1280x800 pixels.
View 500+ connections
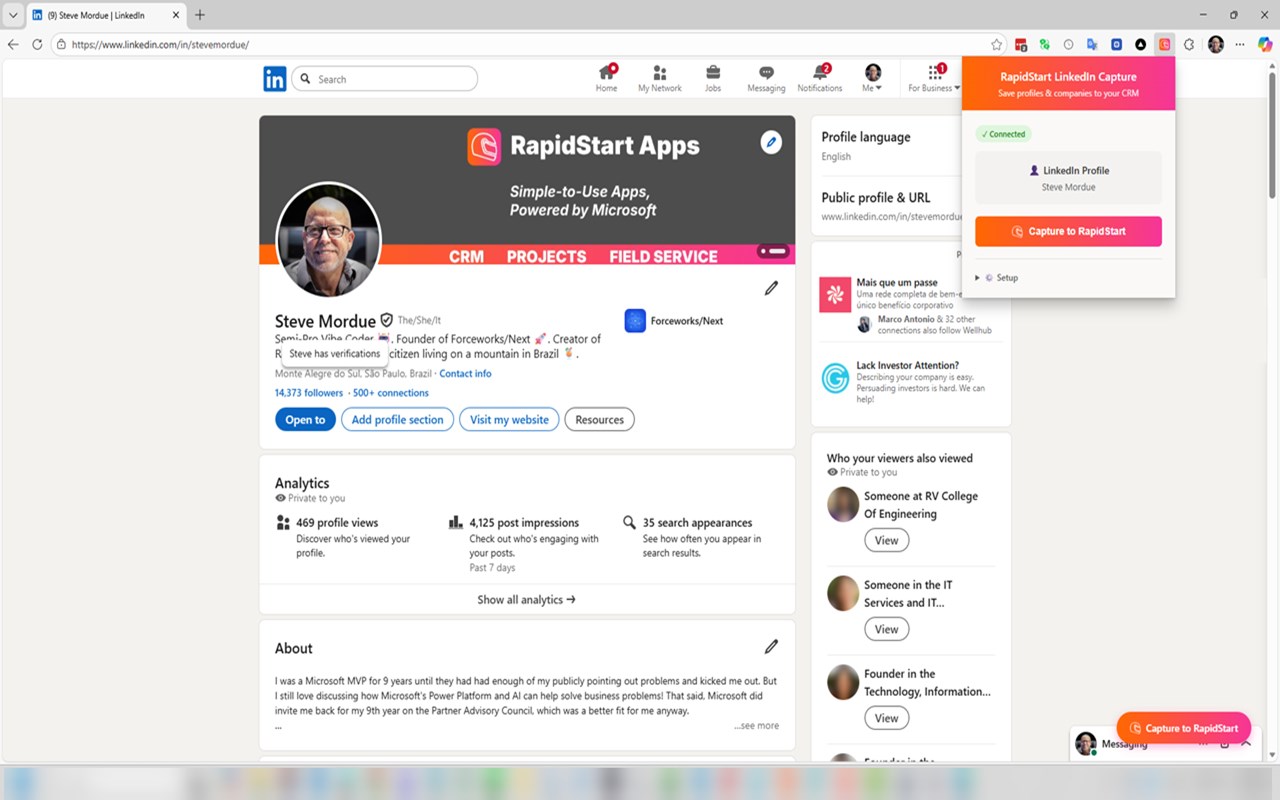[391, 393]
